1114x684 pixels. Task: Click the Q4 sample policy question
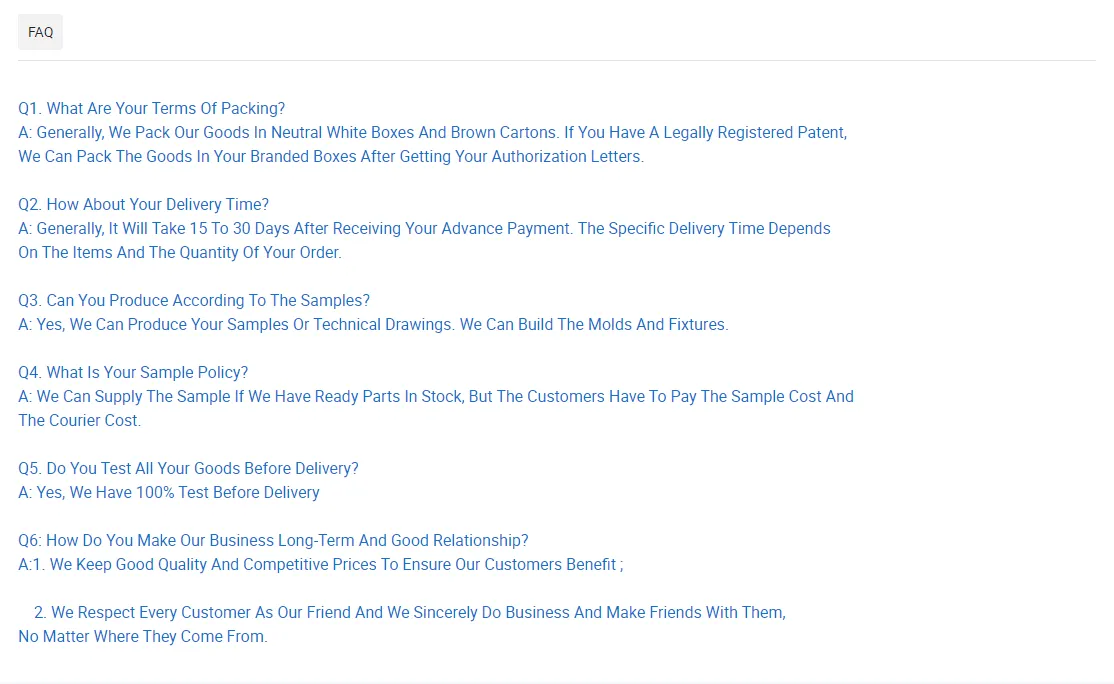(x=133, y=372)
